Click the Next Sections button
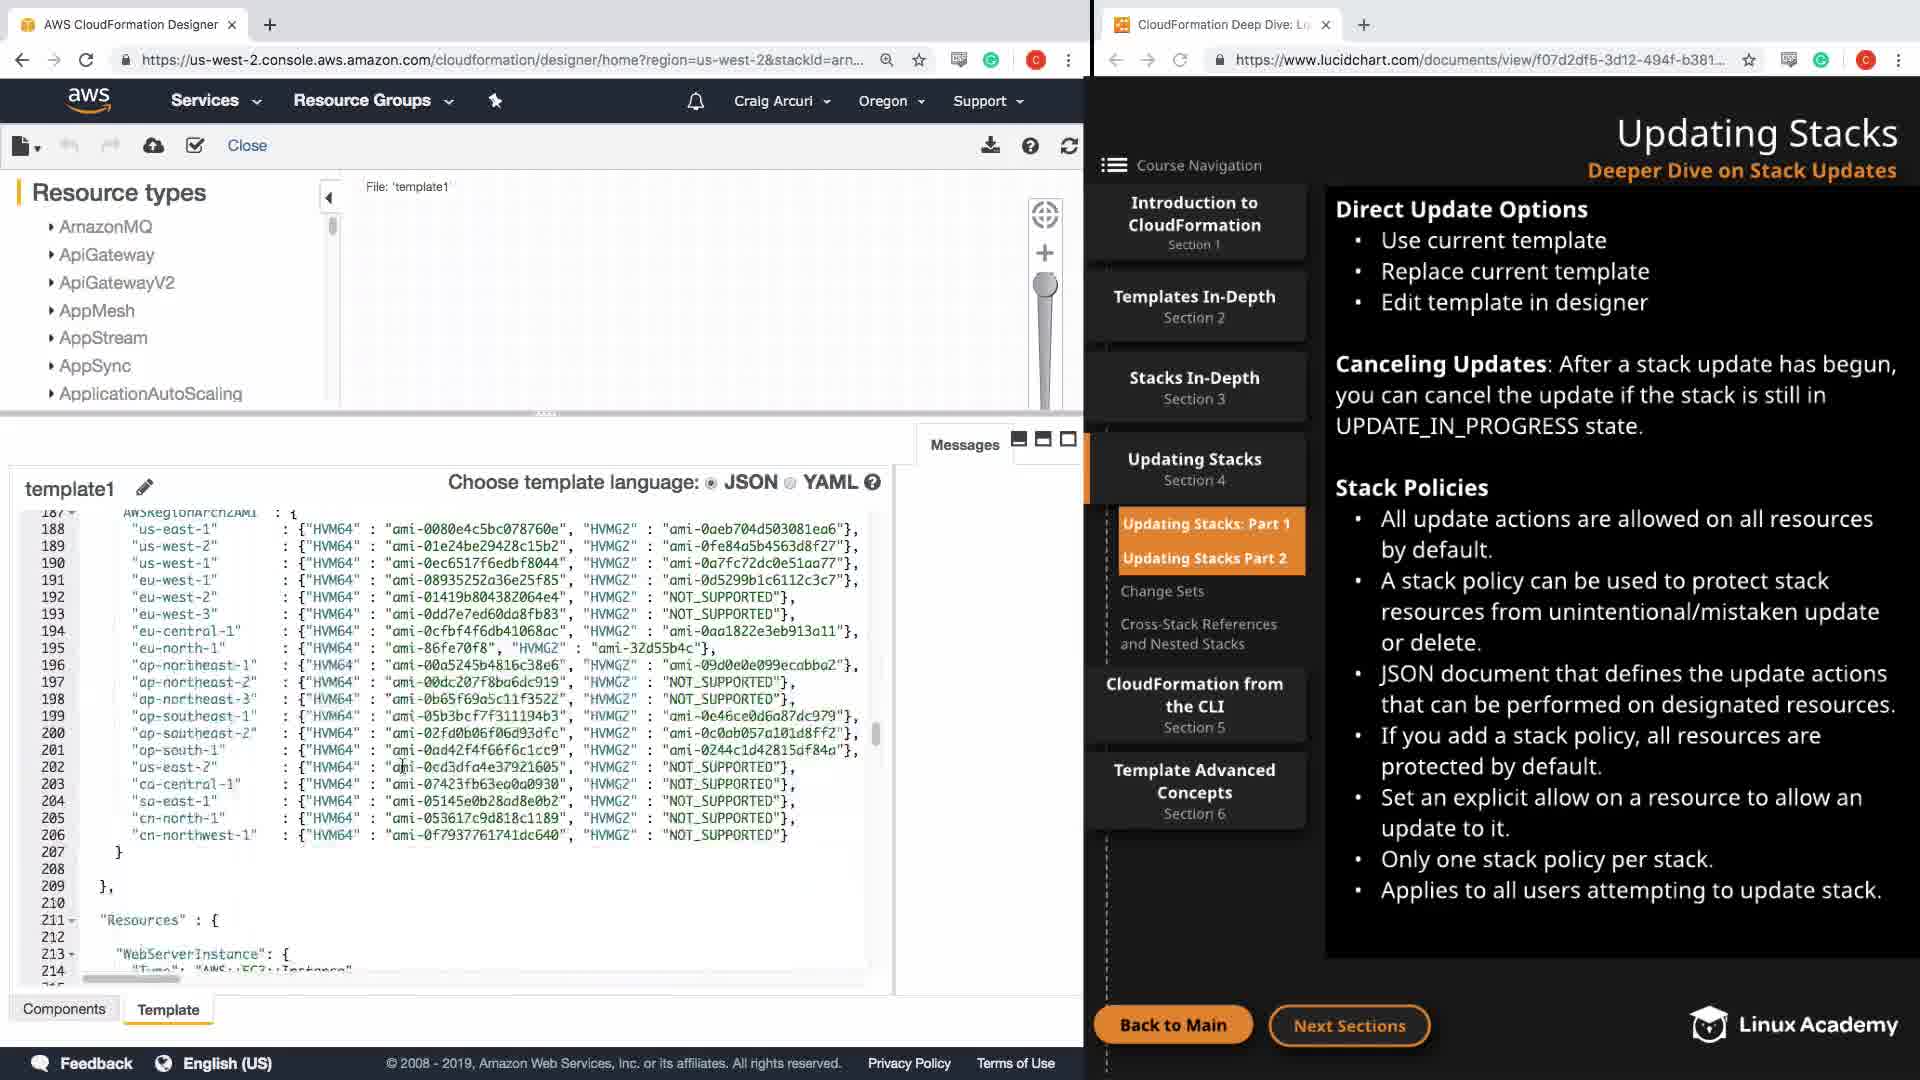The width and height of the screenshot is (1920, 1080). [x=1349, y=1025]
